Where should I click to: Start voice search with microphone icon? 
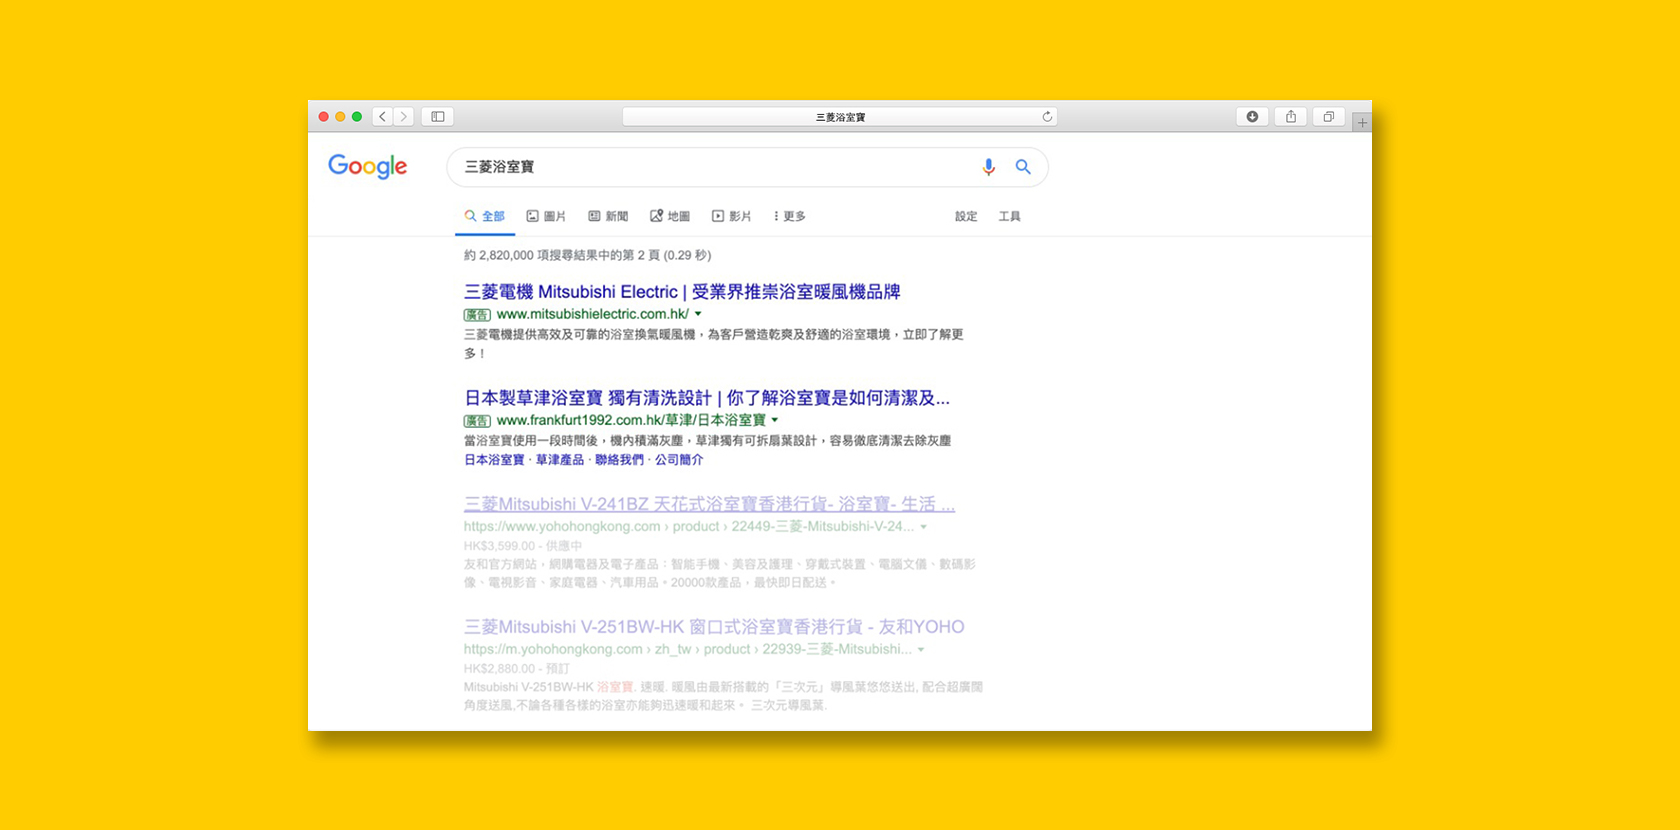tap(988, 167)
